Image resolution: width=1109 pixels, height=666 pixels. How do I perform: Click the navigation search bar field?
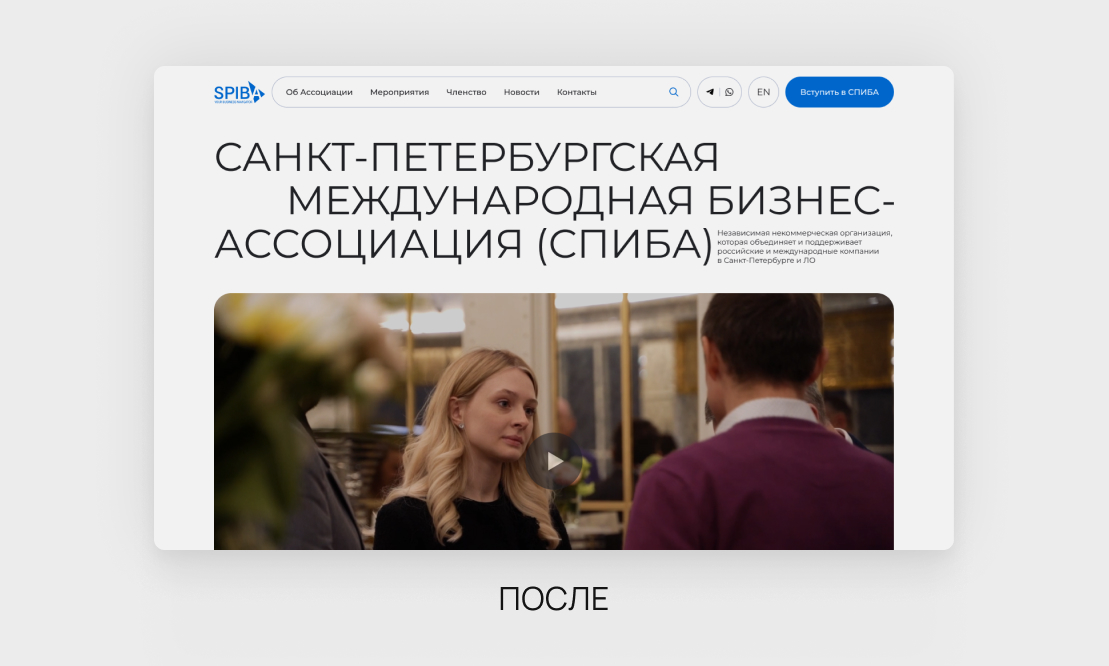481,92
